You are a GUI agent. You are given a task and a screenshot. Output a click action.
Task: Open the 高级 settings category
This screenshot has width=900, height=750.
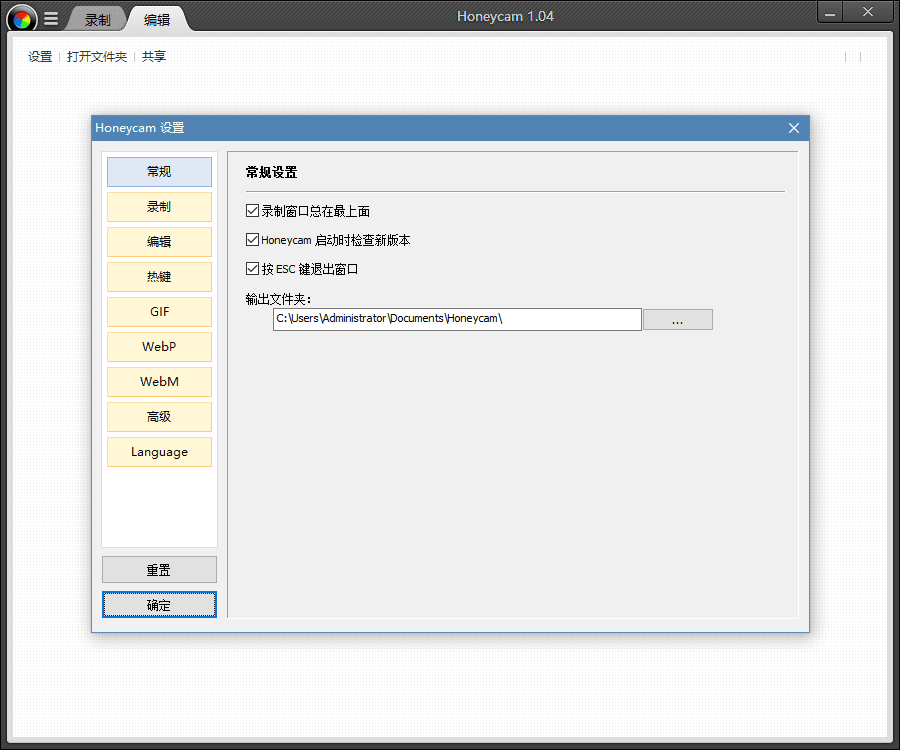(160, 417)
